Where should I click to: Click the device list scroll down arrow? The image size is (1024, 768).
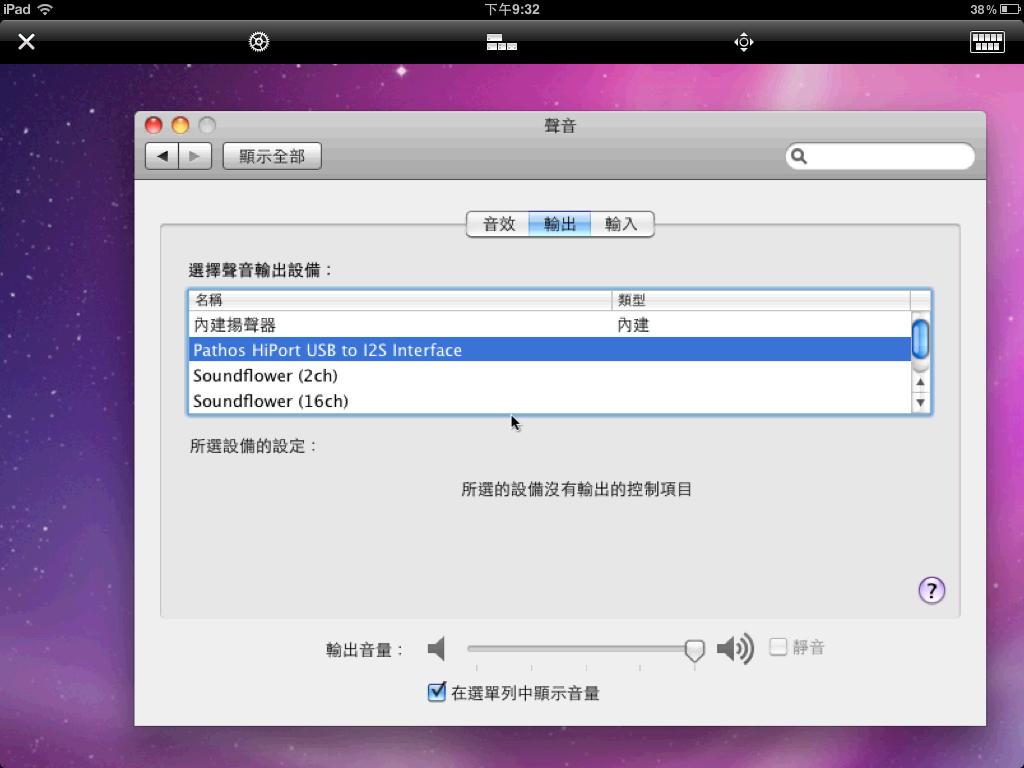(920, 402)
